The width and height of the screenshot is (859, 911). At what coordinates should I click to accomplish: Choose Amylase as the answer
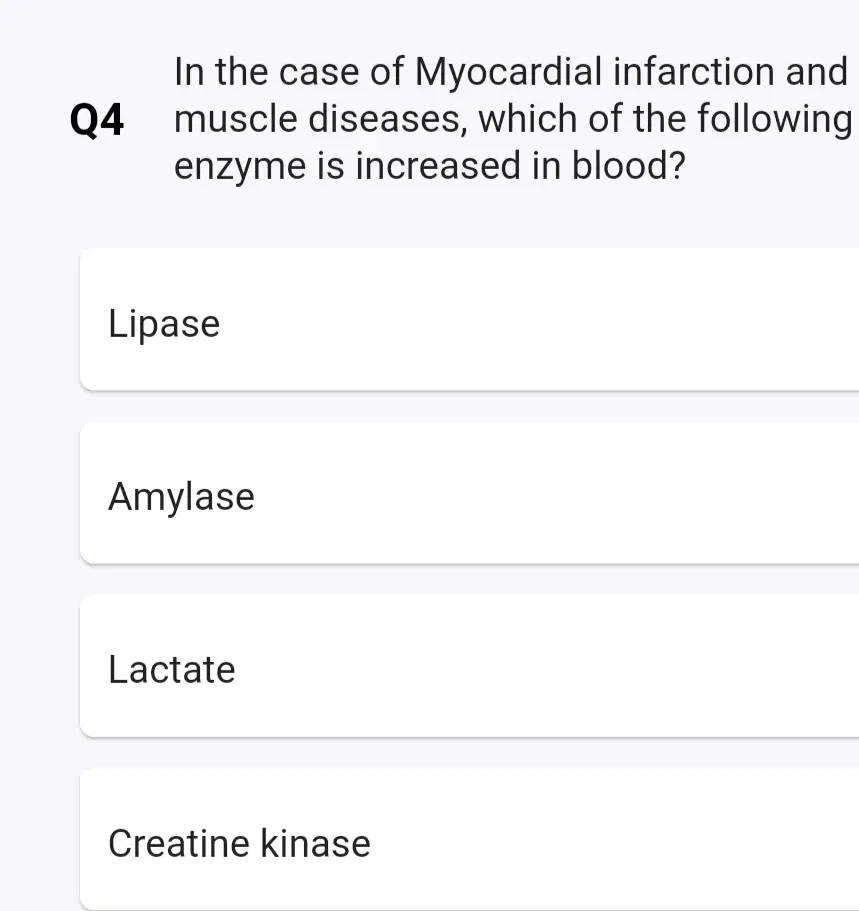pos(470,493)
